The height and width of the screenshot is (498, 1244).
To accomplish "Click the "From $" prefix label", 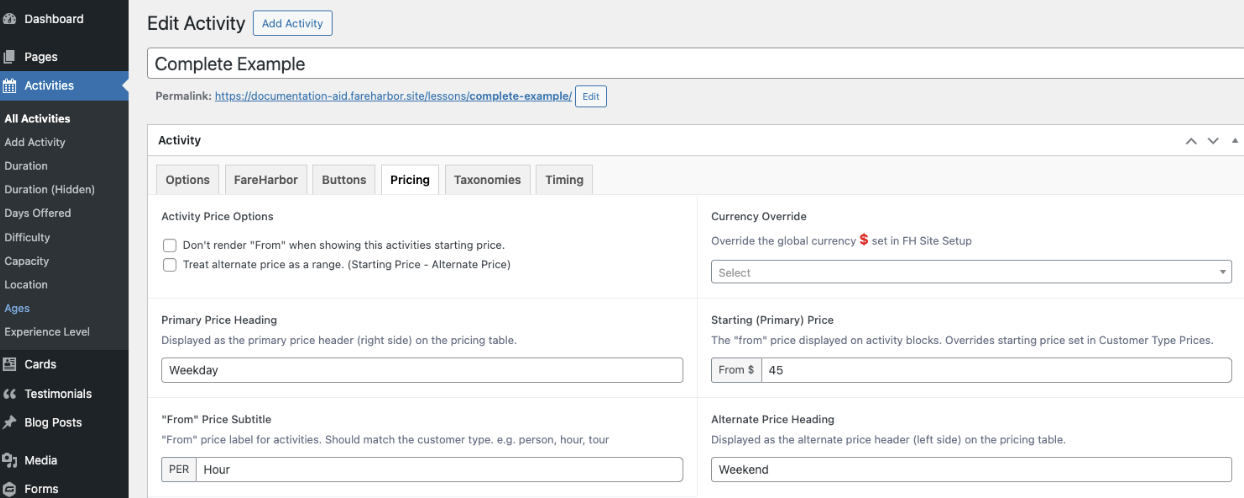I will tap(736, 370).
